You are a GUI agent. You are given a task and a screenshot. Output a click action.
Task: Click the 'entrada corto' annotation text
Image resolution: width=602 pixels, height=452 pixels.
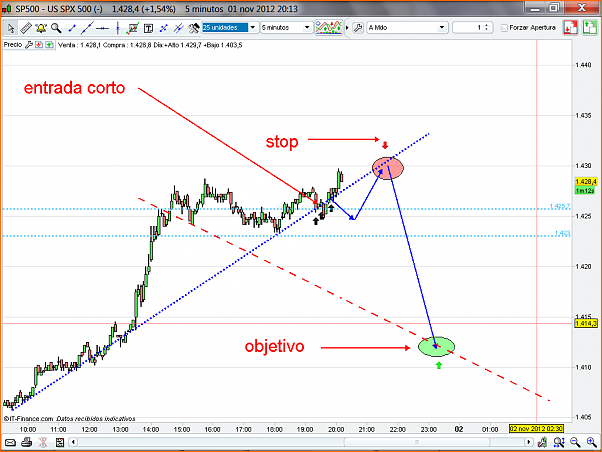[x=74, y=88]
